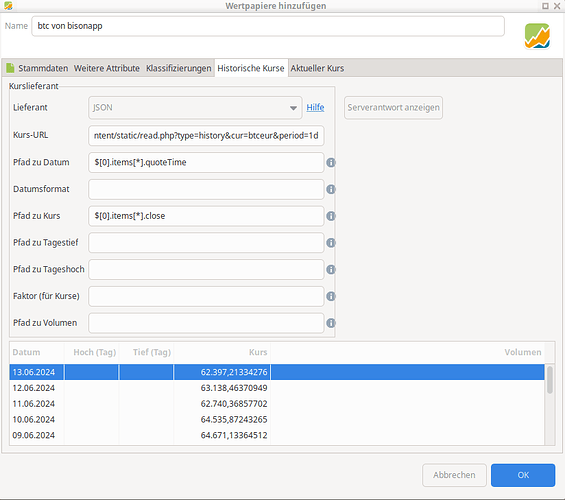Click info icon beside Datumsformat field

point(331,189)
